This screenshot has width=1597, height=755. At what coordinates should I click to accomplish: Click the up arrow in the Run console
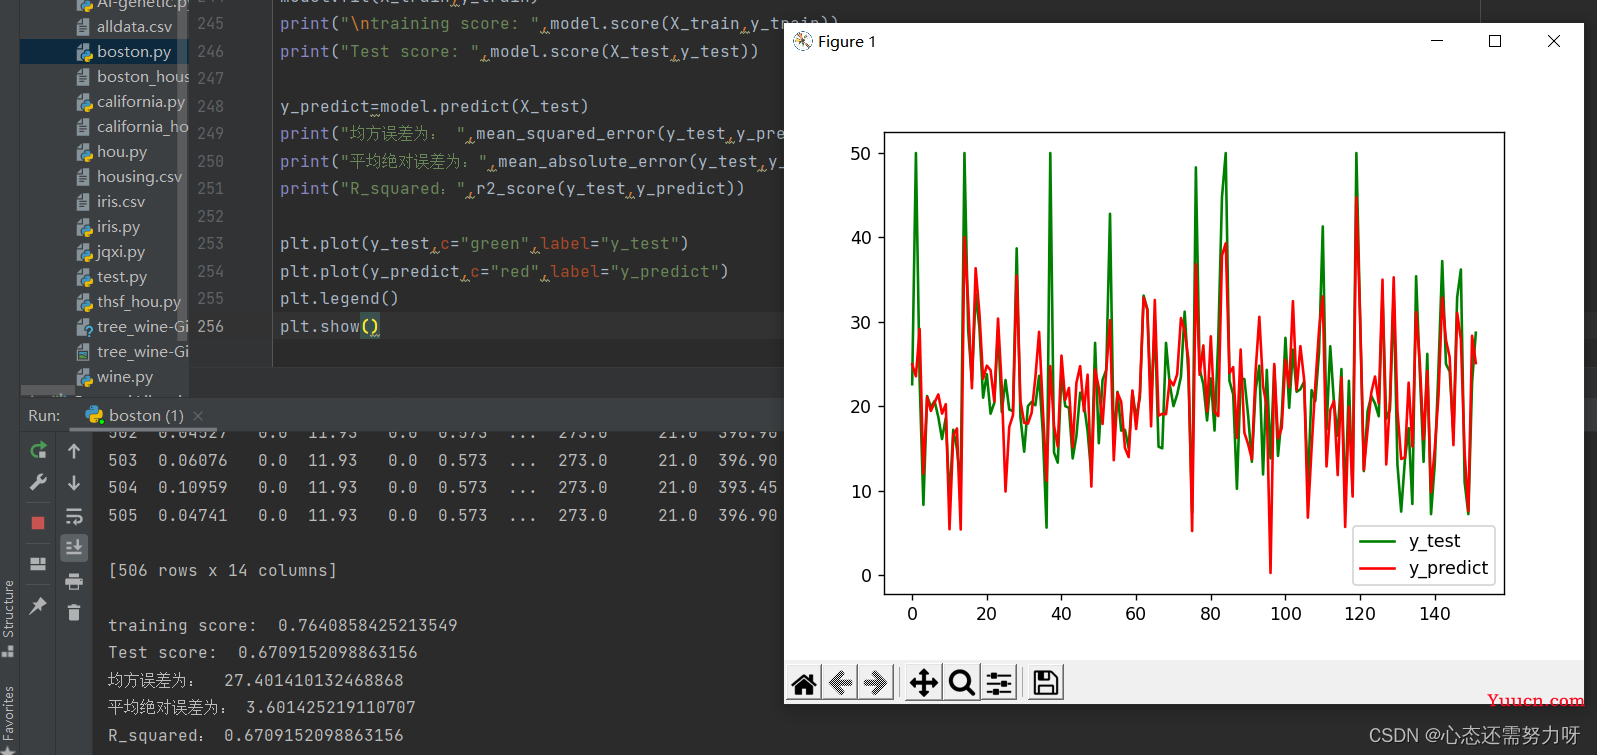[74, 451]
